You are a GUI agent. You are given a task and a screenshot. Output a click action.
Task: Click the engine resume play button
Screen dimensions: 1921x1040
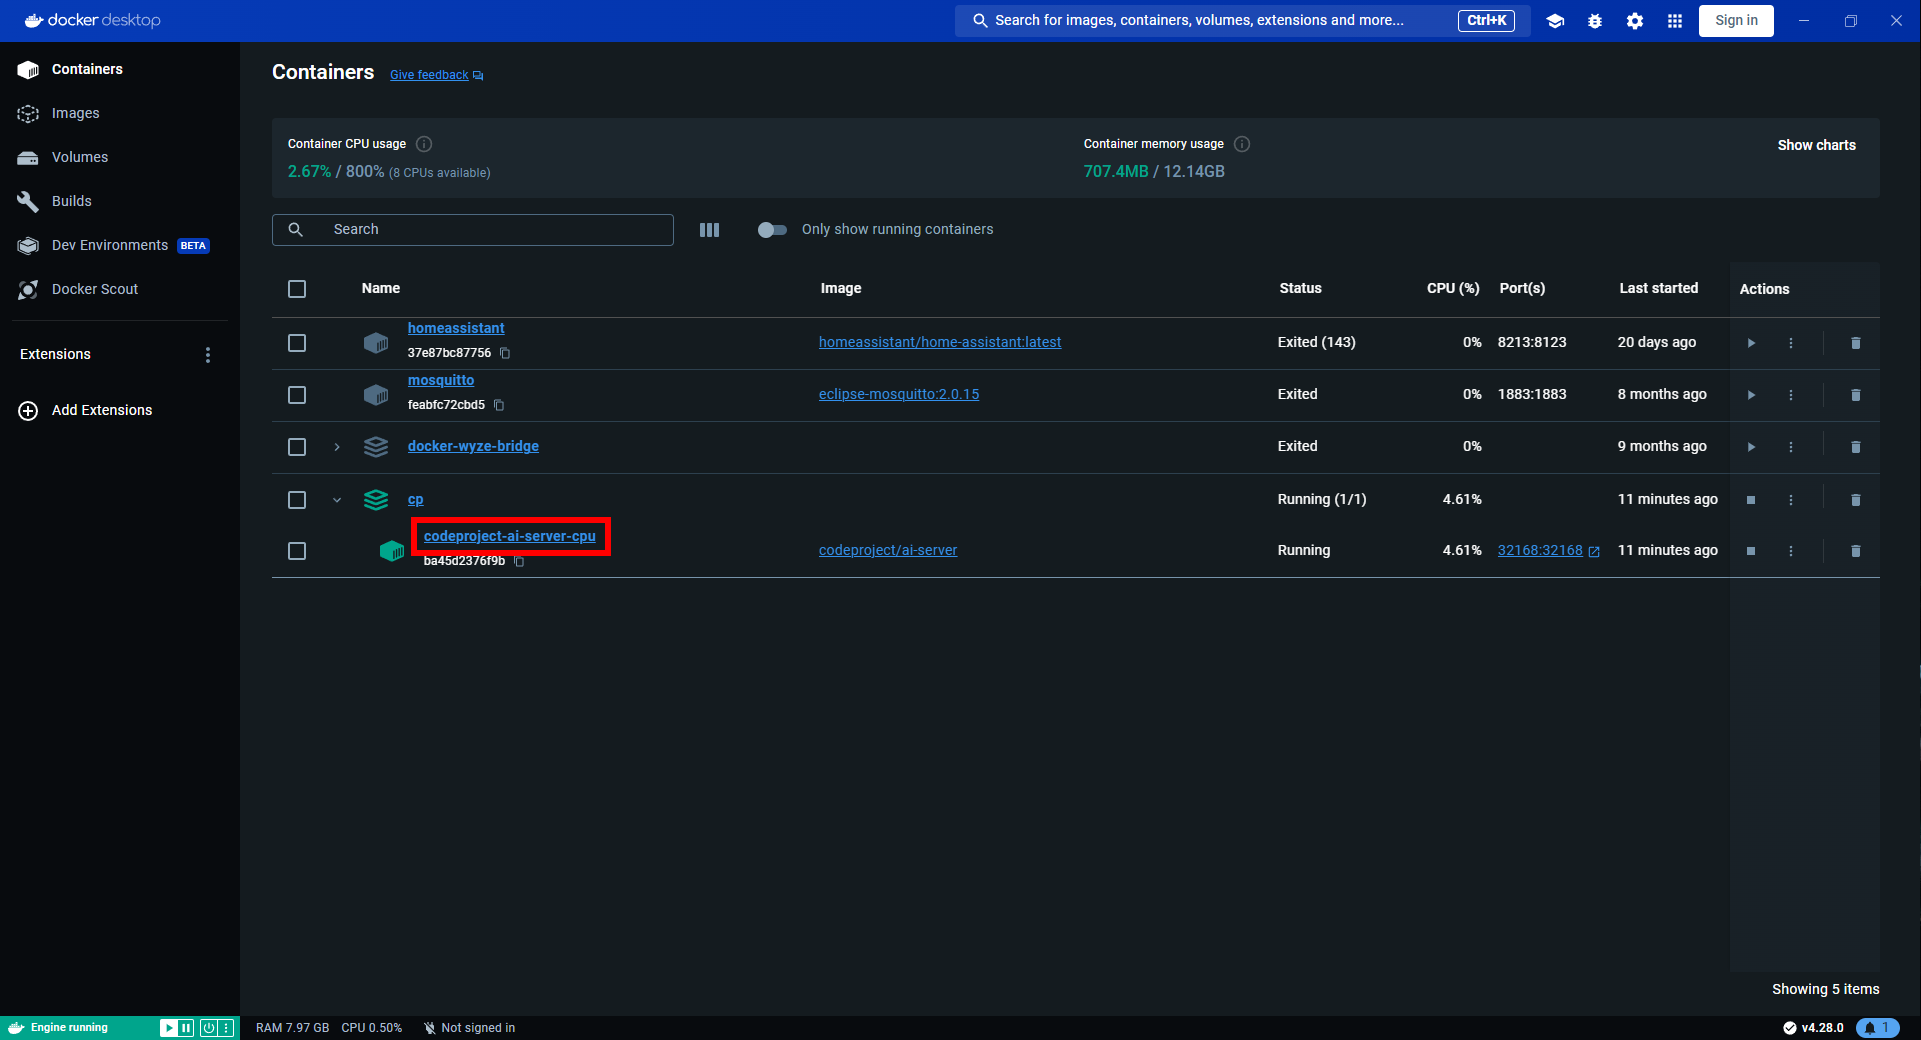click(169, 1028)
